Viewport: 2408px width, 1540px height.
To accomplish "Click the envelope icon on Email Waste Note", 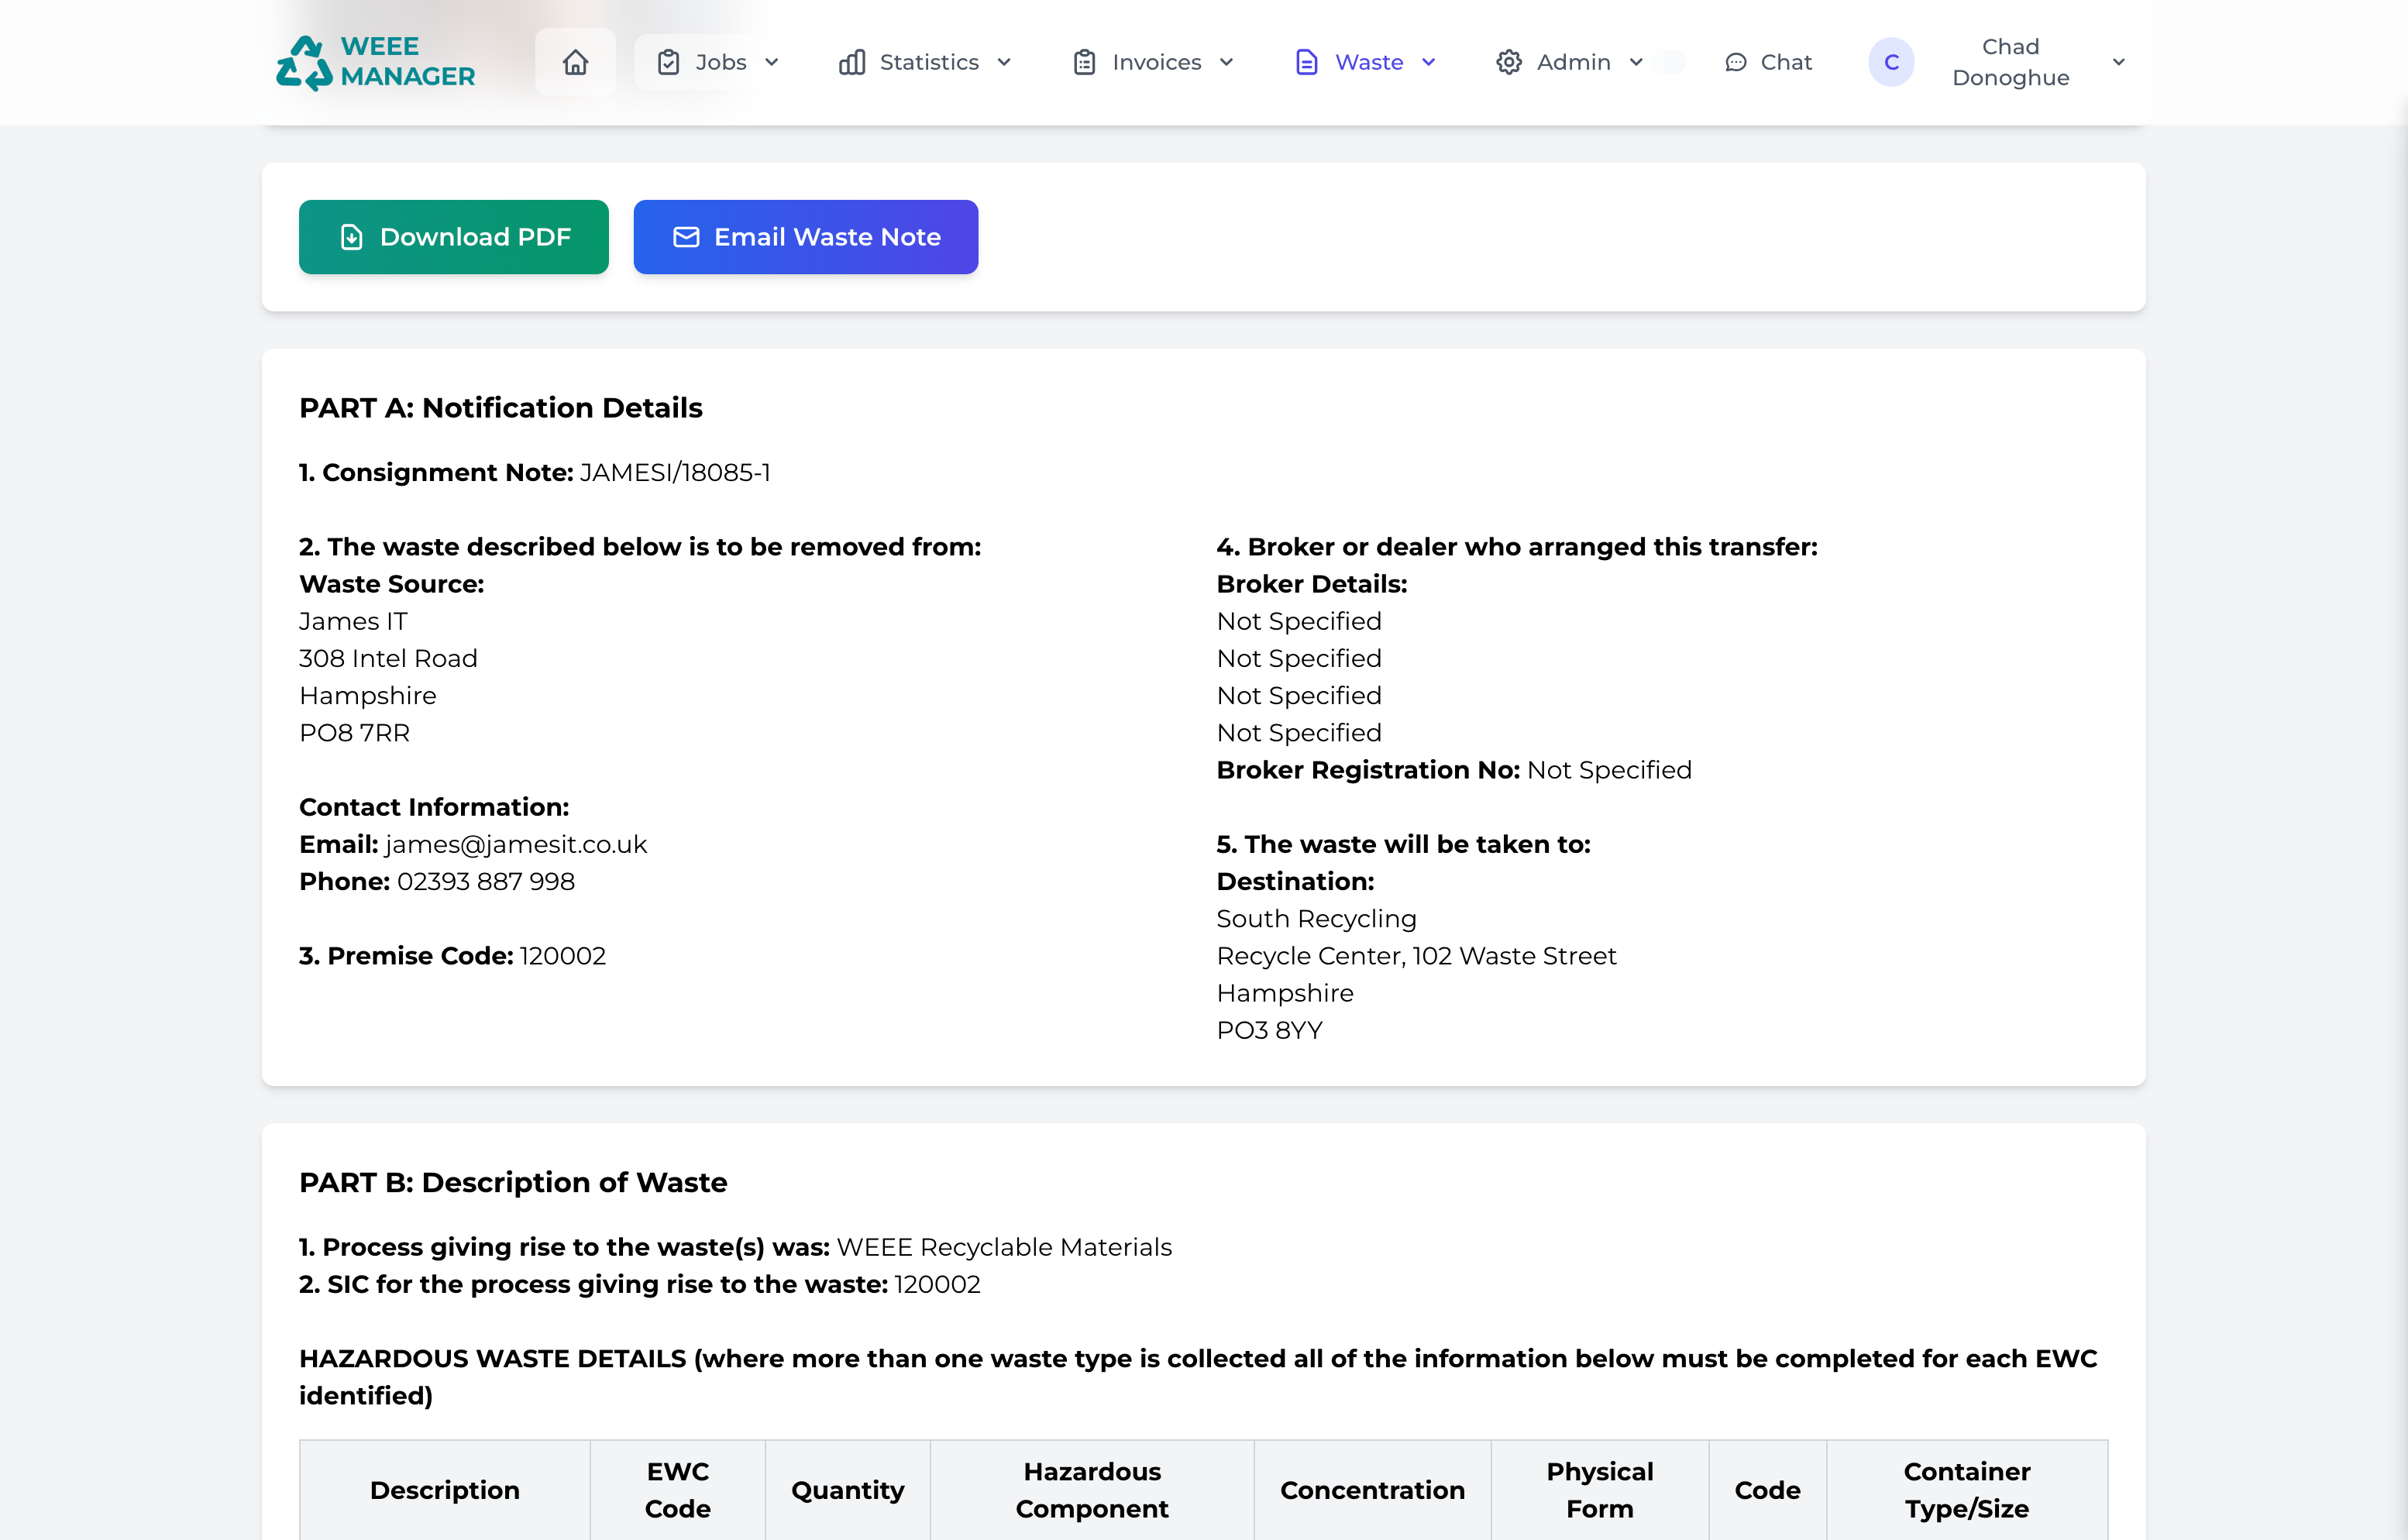I will coord(686,237).
